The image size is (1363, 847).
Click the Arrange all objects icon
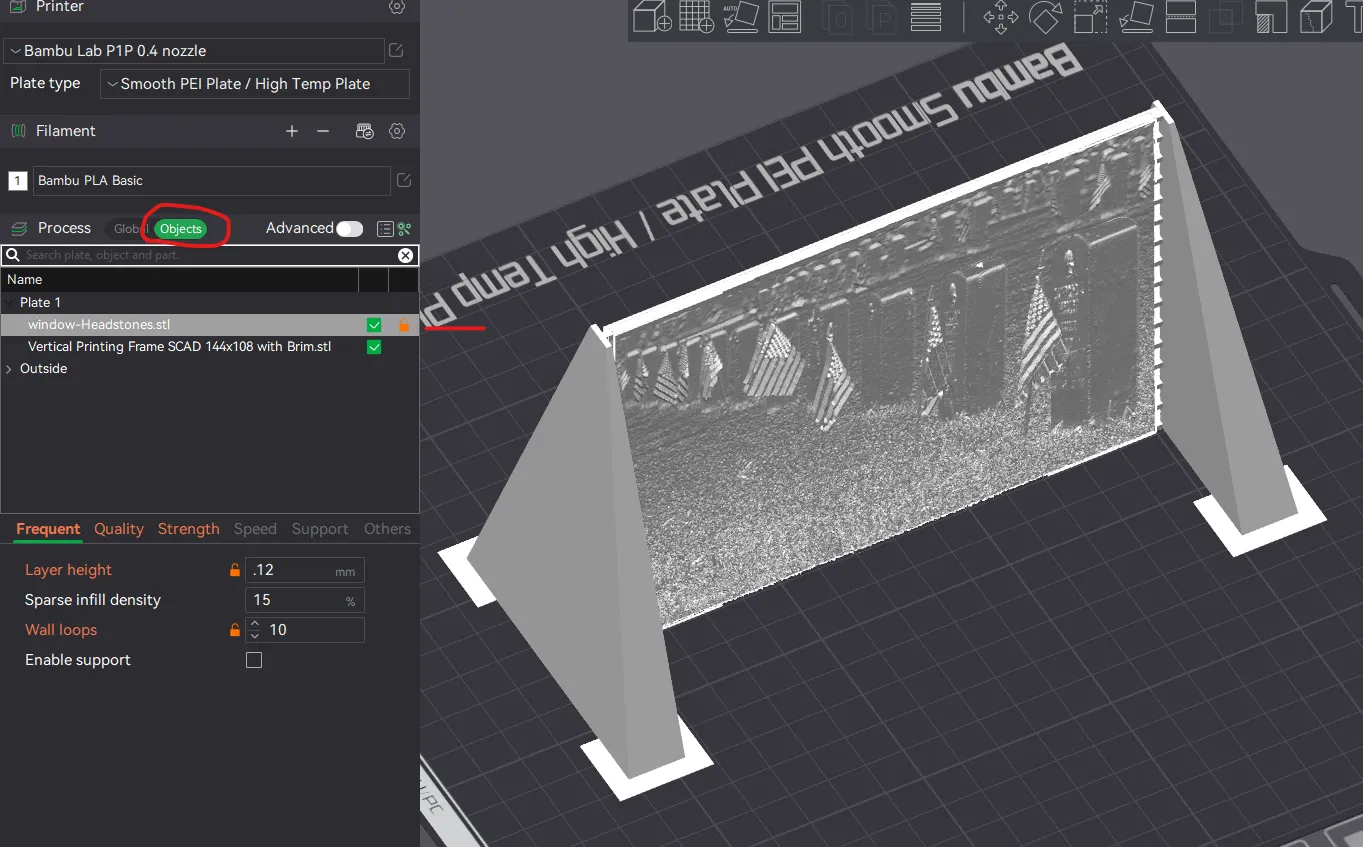pos(785,17)
